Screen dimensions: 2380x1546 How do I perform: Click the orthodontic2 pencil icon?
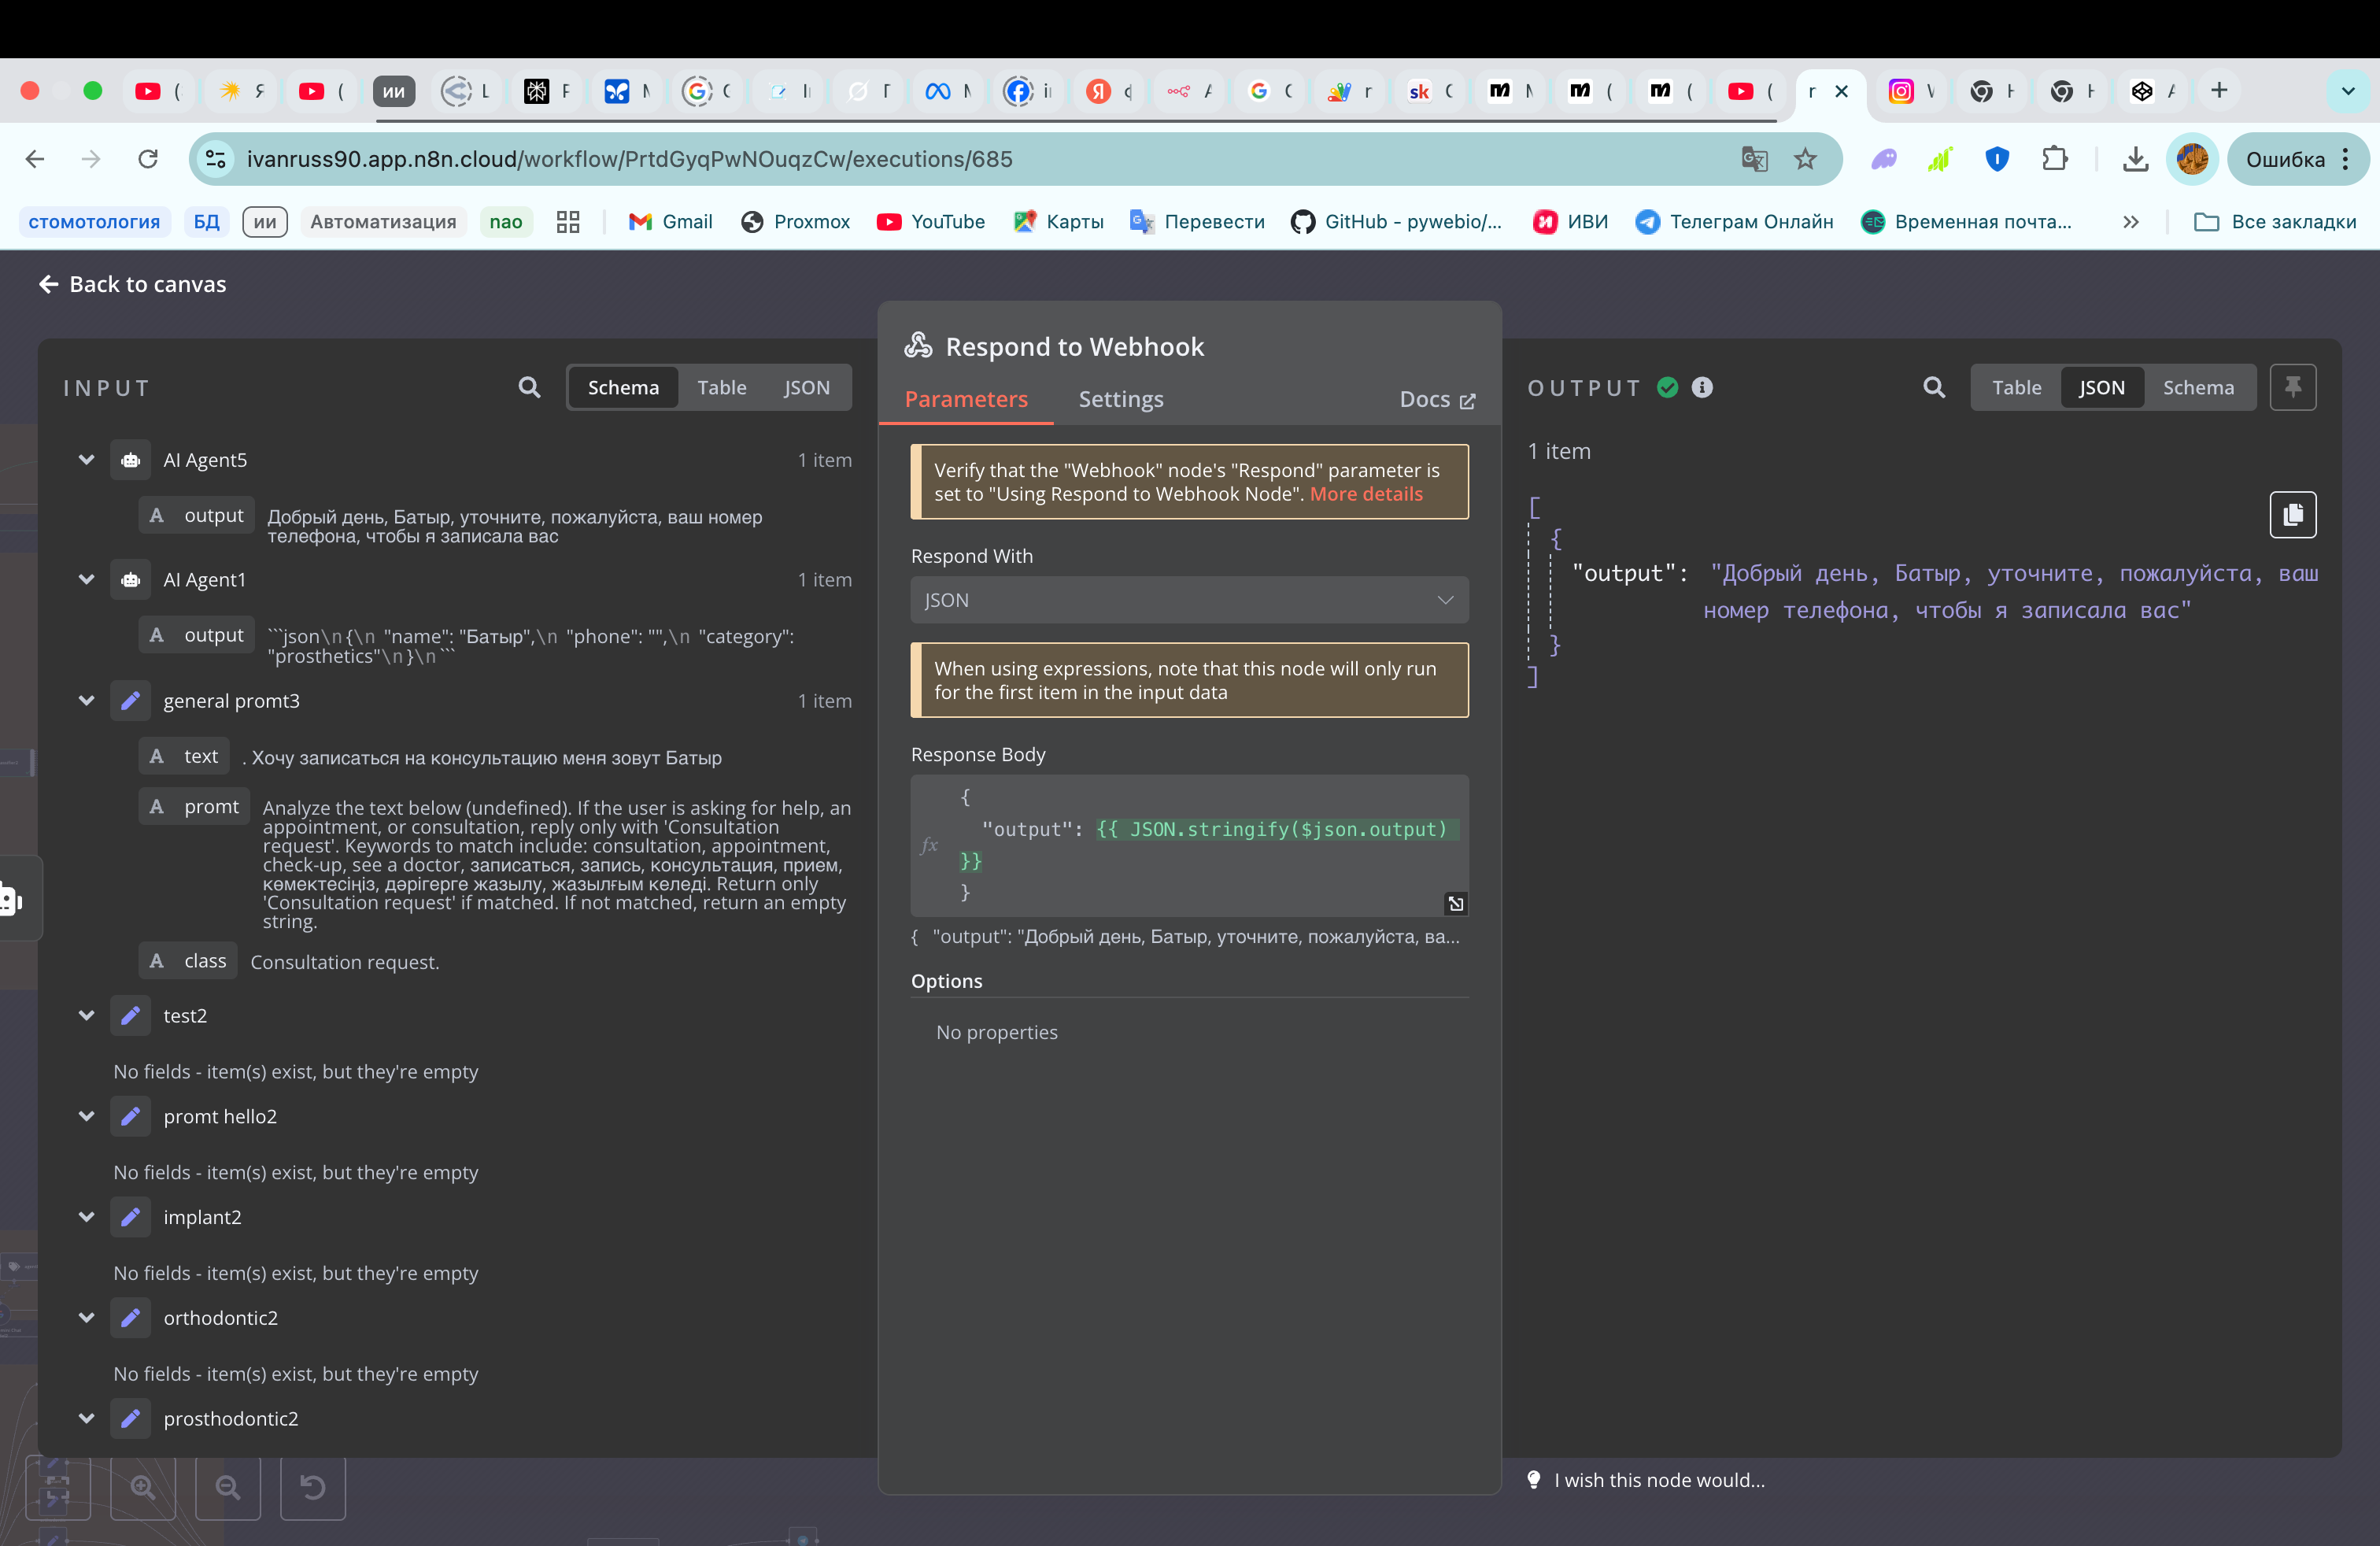130,1318
